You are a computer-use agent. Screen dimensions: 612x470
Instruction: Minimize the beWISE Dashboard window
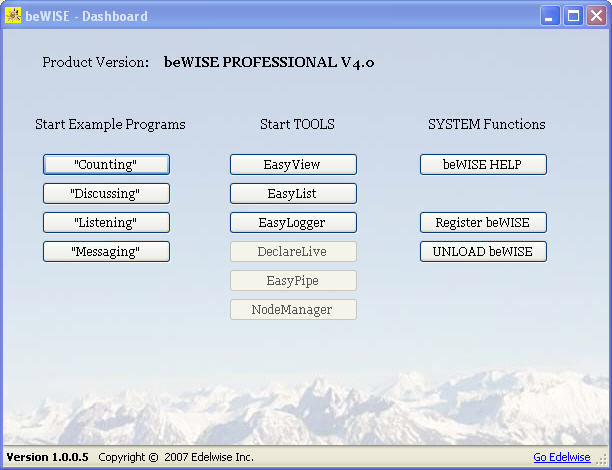[551, 16]
